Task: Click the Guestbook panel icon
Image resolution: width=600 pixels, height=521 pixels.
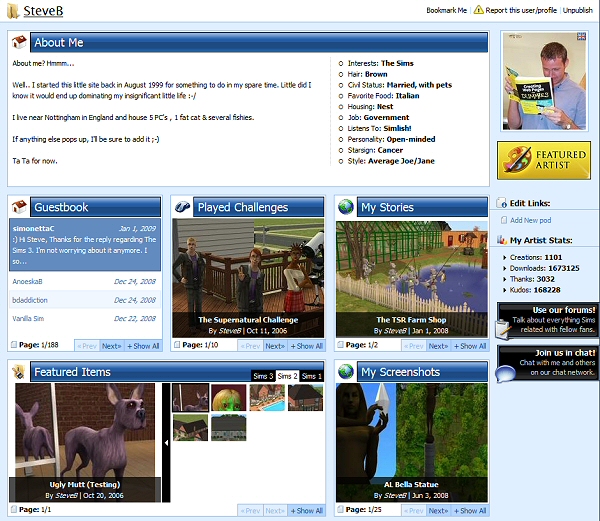Action: point(18,207)
